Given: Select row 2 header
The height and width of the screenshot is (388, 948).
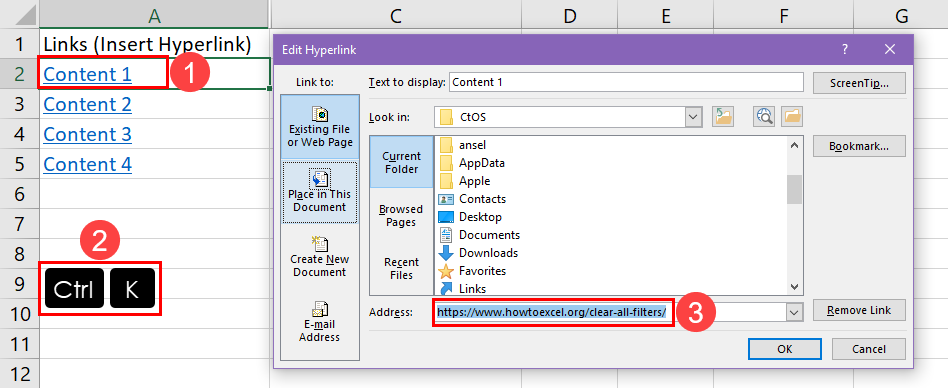Looking at the screenshot, I should 19,74.
